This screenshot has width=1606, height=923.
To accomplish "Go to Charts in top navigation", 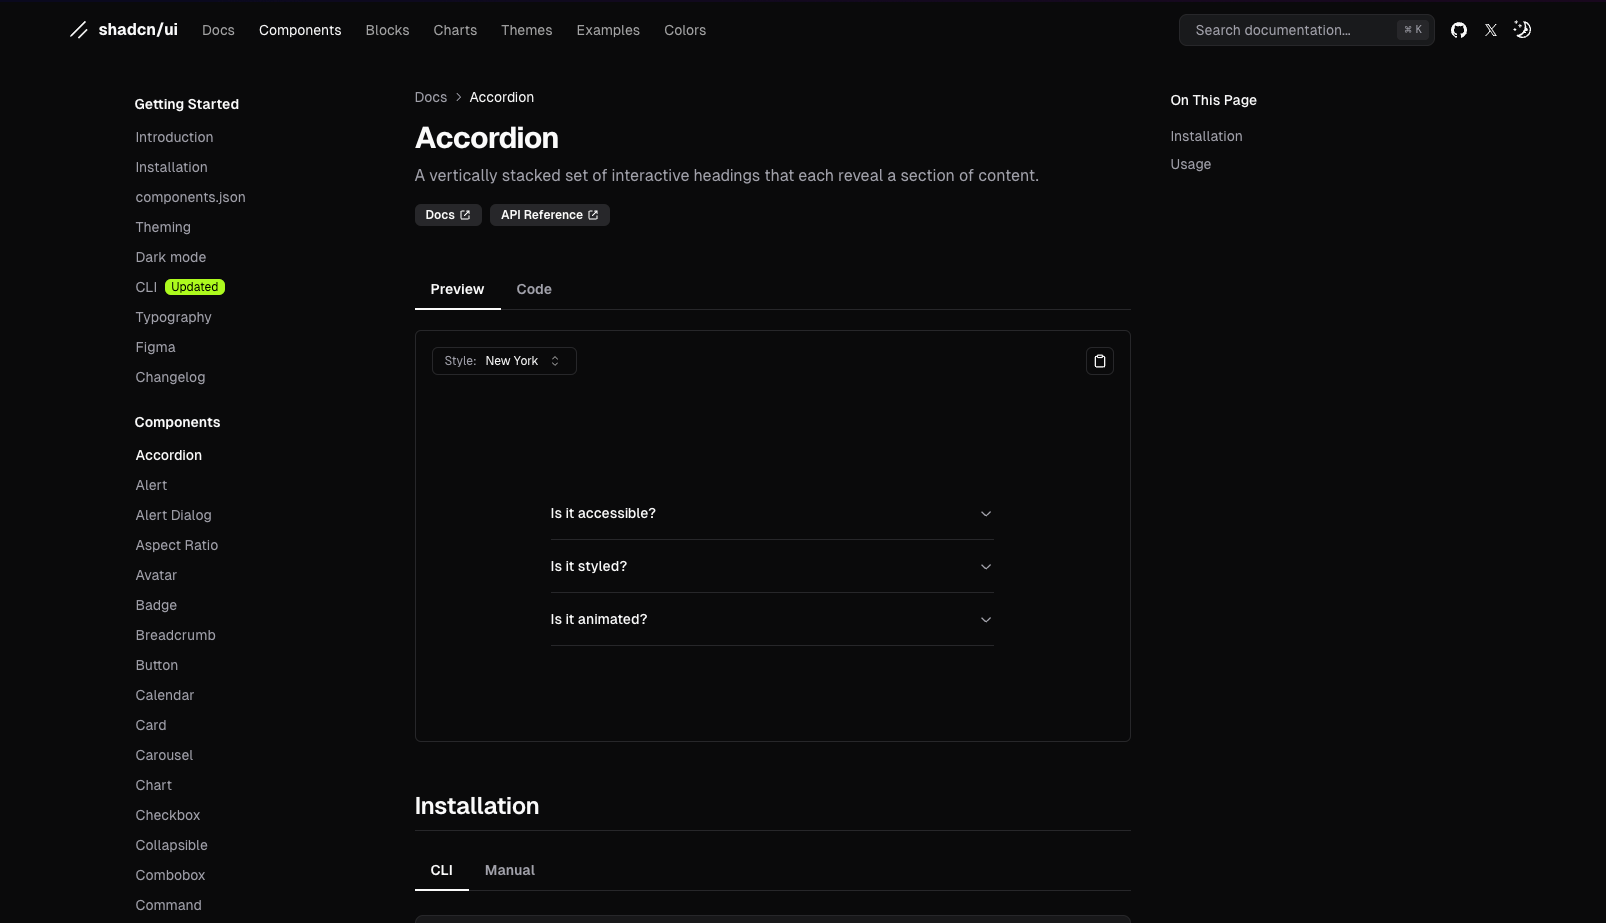I will tap(455, 30).
